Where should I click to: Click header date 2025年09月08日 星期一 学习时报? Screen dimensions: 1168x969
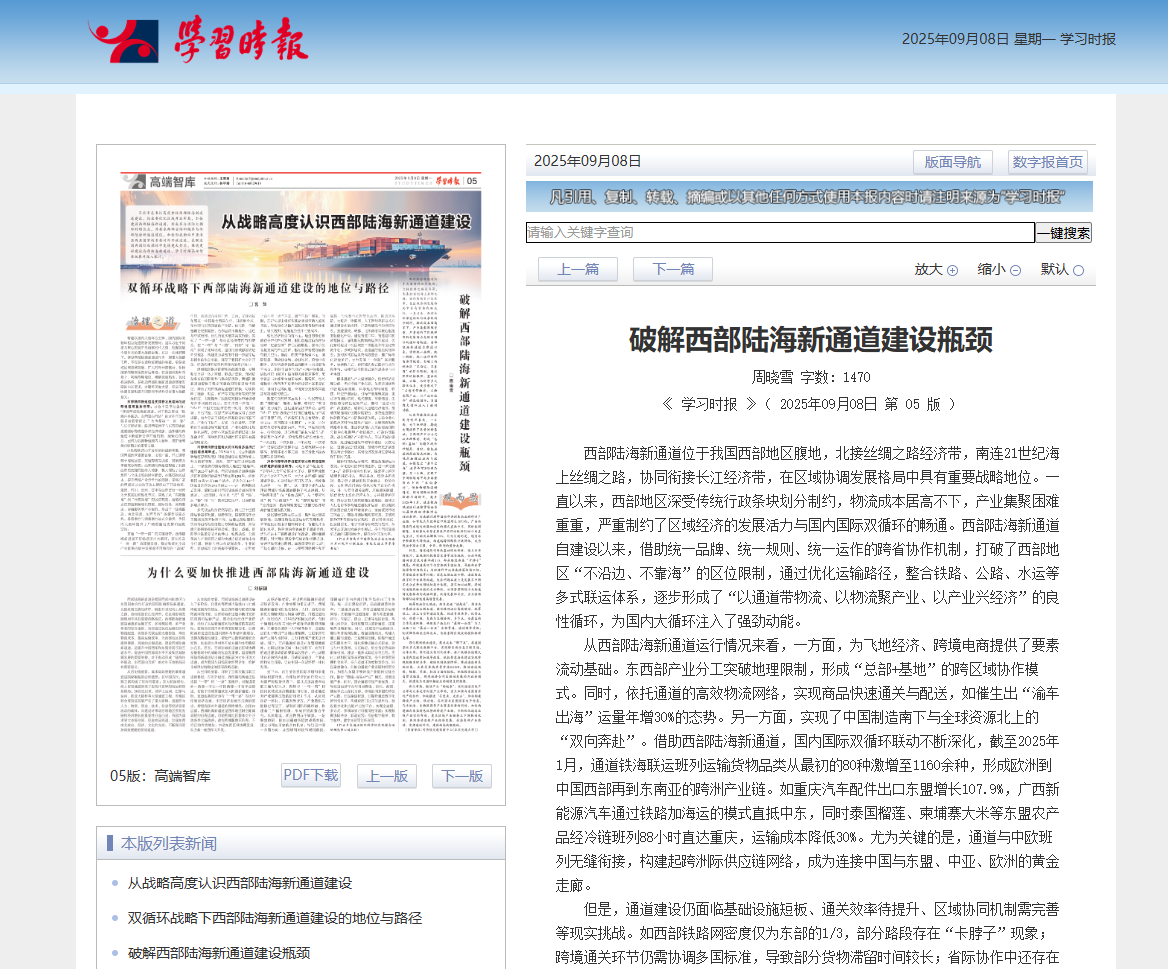coord(1009,39)
